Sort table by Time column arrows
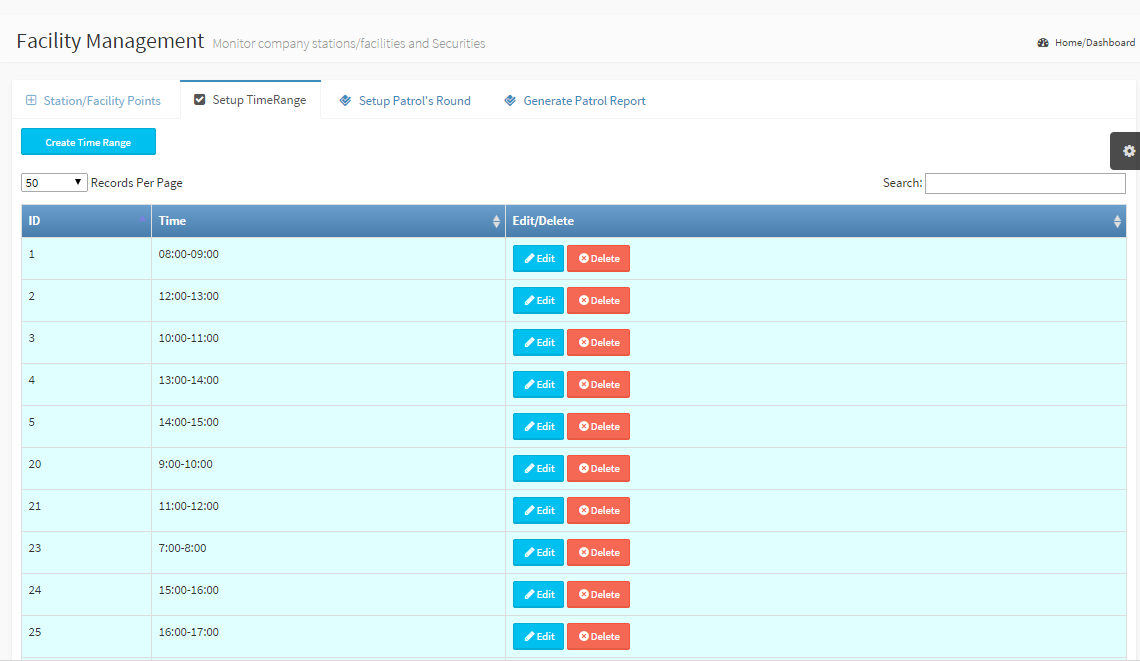 click(496, 222)
